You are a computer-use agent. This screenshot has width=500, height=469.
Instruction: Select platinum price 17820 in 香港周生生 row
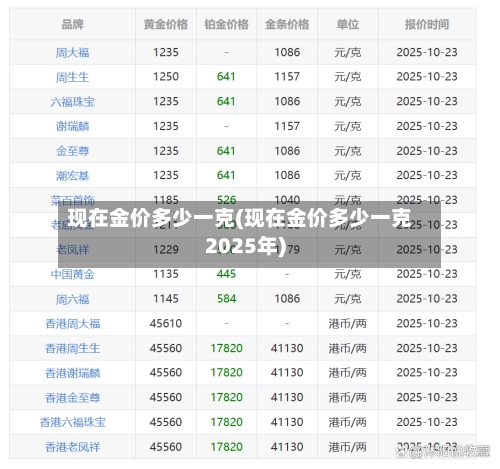coord(226,348)
